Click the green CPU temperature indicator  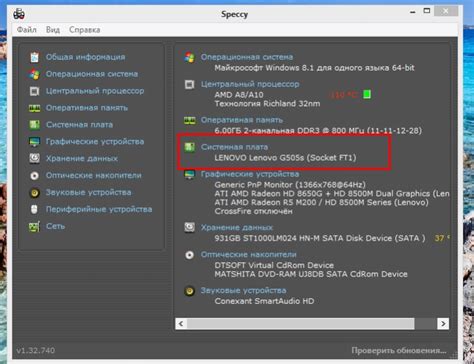[x=367, y=94]
